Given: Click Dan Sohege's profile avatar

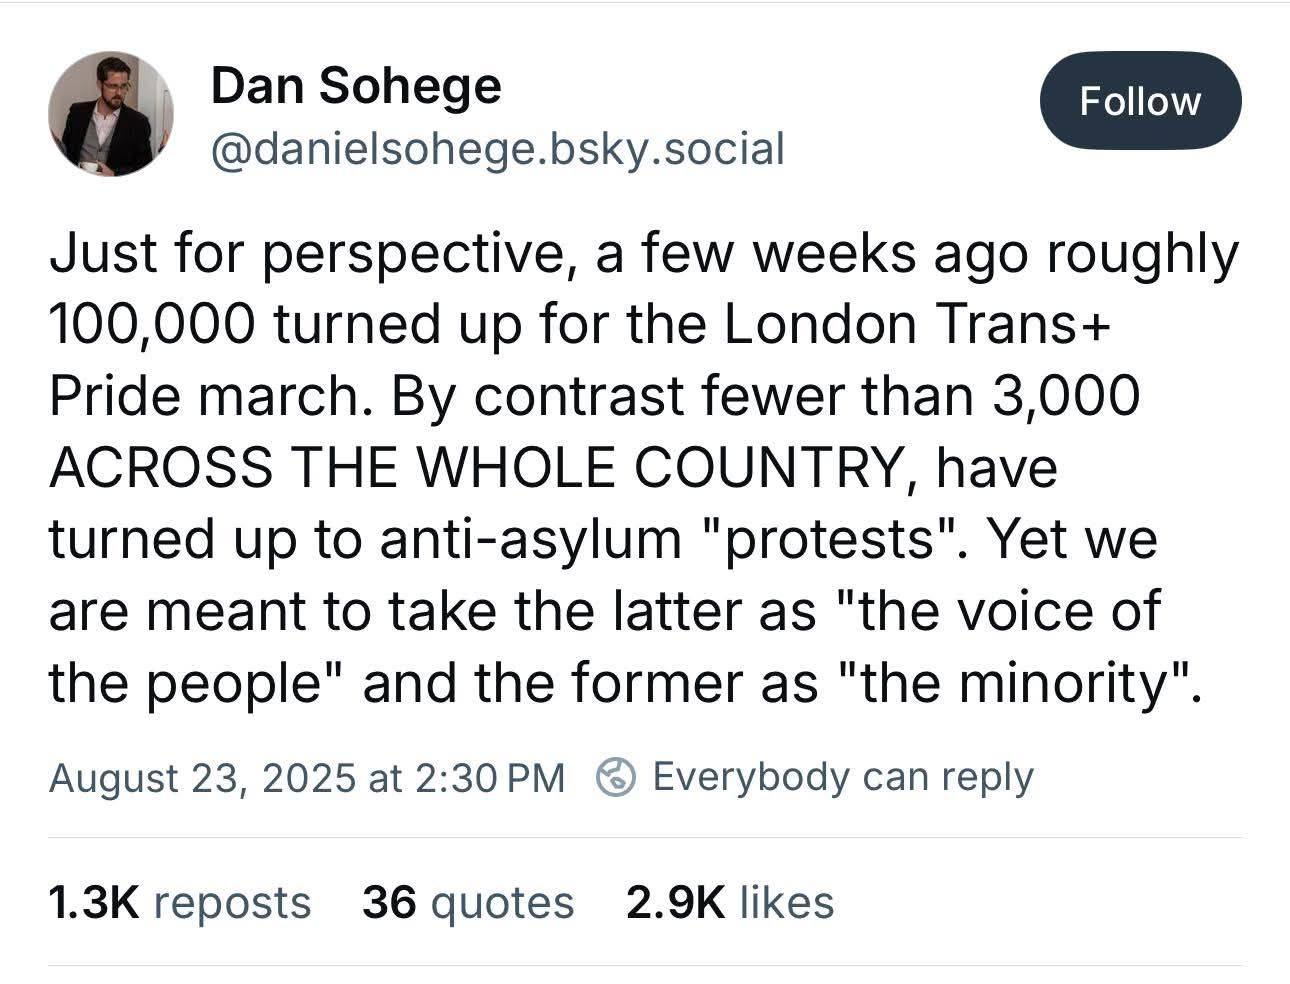Looking at the screenshot, I should pos(110,114).
